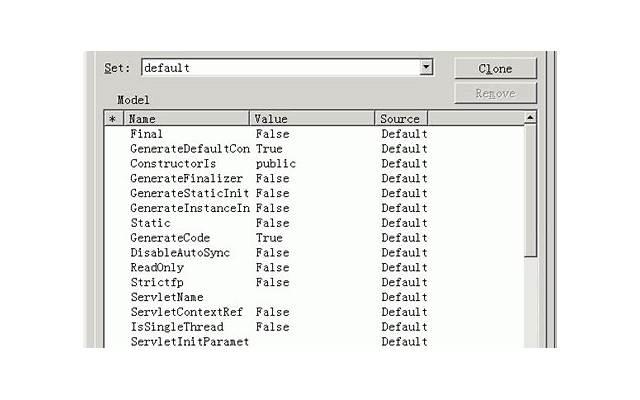Open the Set dropdown arrow
The width and height of the screenshot is (640, 400).
point(427,68)
